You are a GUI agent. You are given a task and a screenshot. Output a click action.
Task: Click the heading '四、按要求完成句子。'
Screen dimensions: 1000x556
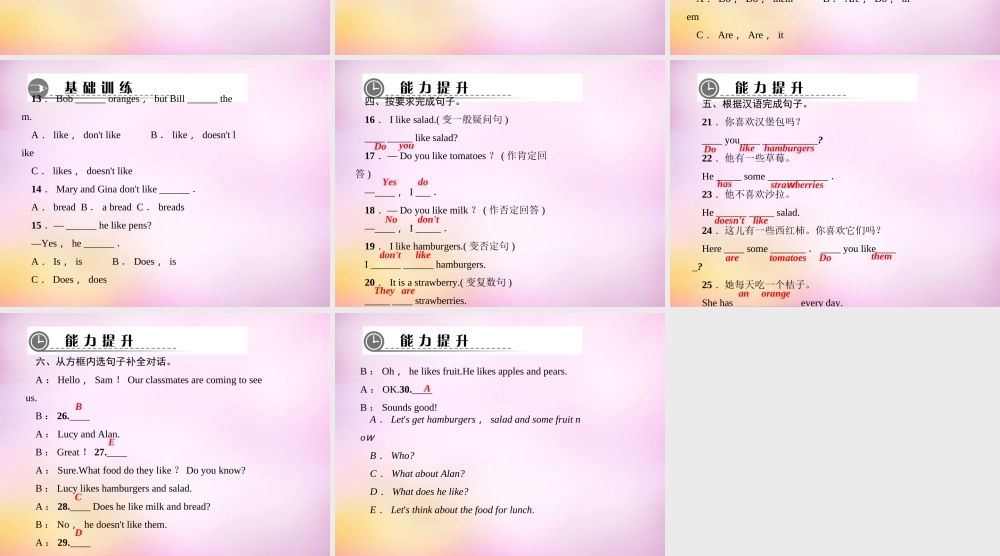(413, 102)
